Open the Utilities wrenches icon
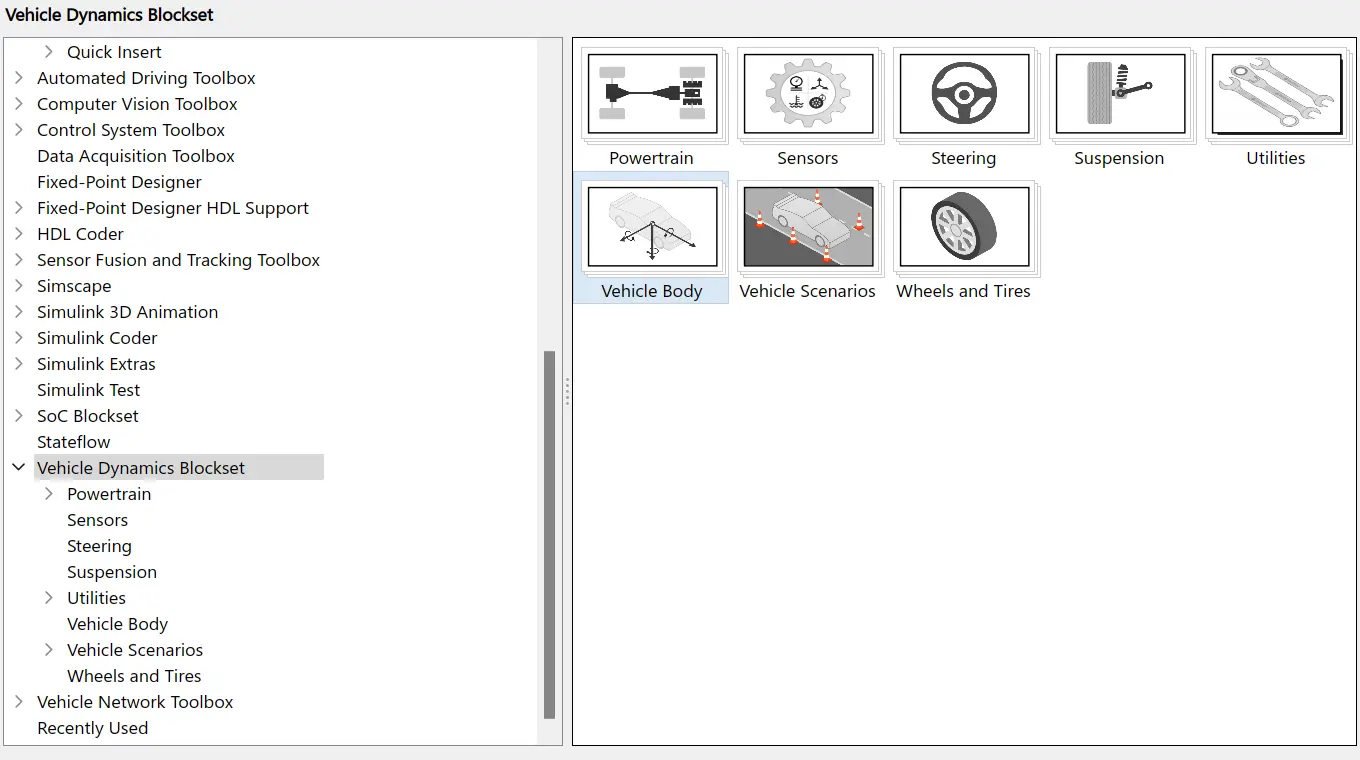Screen dimensions: 1360x760 pyautogui.click(x=1276, y=94)
